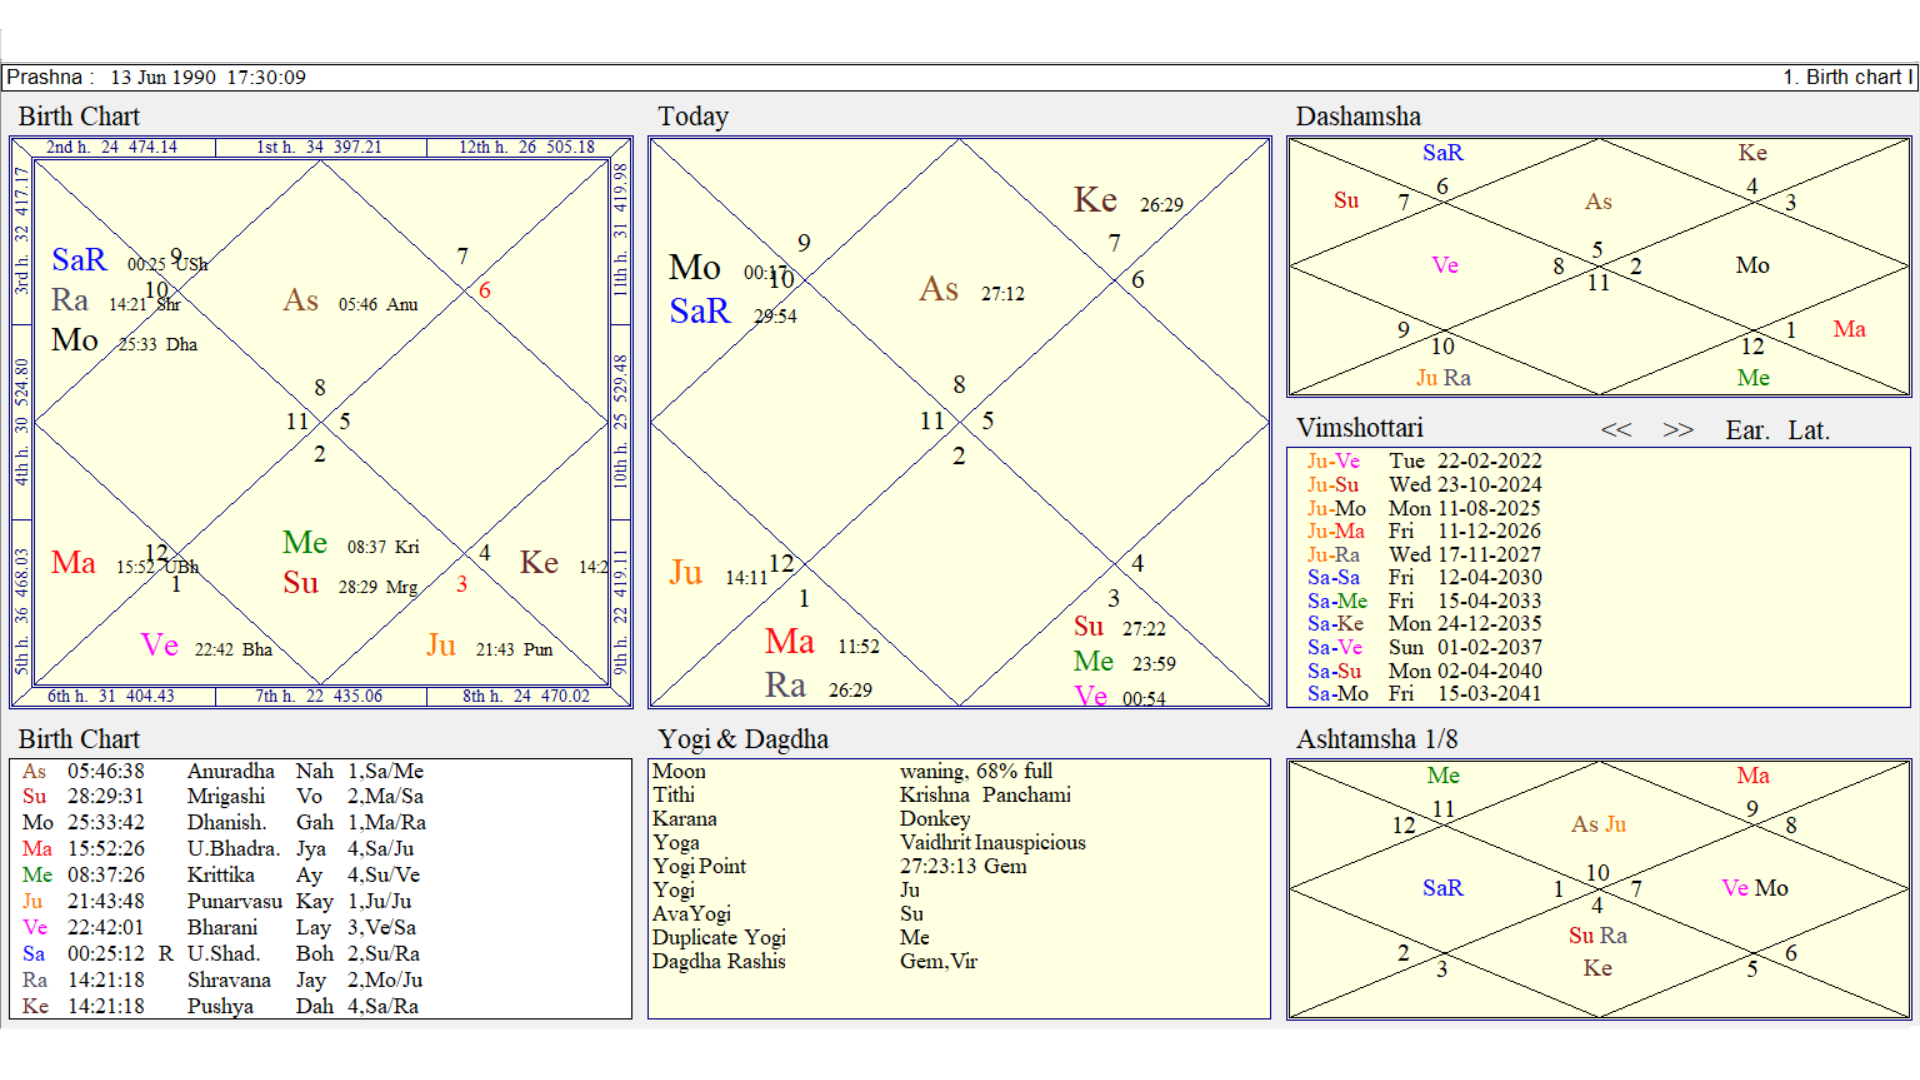This screenshot has height=1080, width=1920.
Task: Select the Sa-Su dasha row
Action: click(1424, 671)
